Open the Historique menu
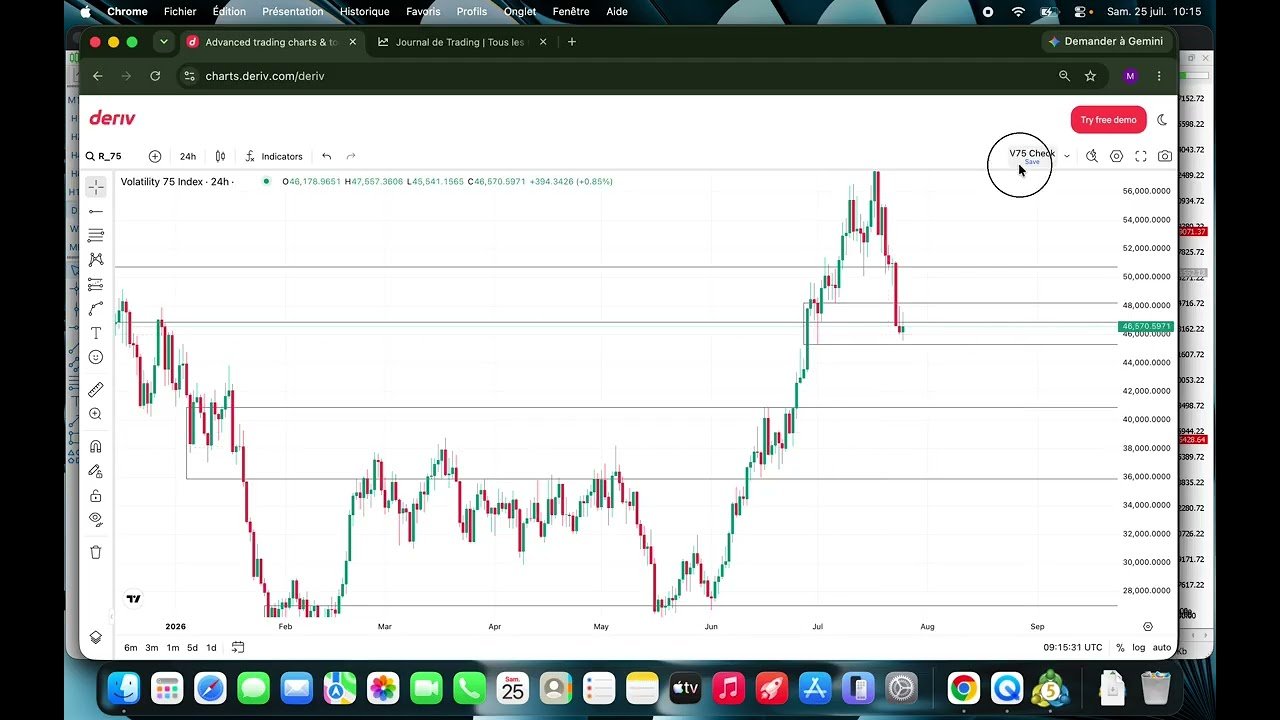This screenshot has height=720, width=1280. pyautogui.click(x=364, y=12)
